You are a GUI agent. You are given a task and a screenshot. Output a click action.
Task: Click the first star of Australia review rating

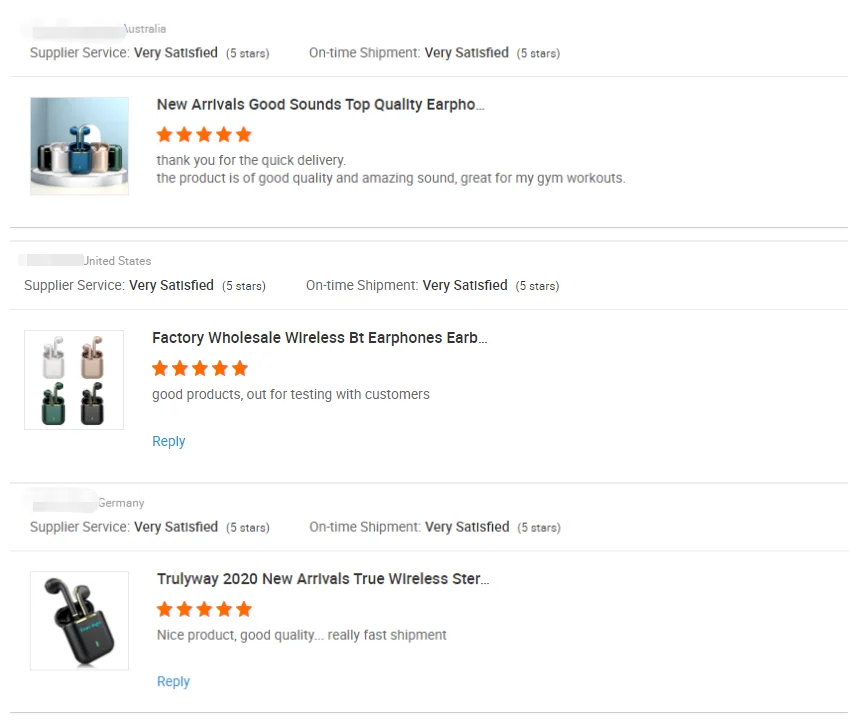tap(165, 134)
